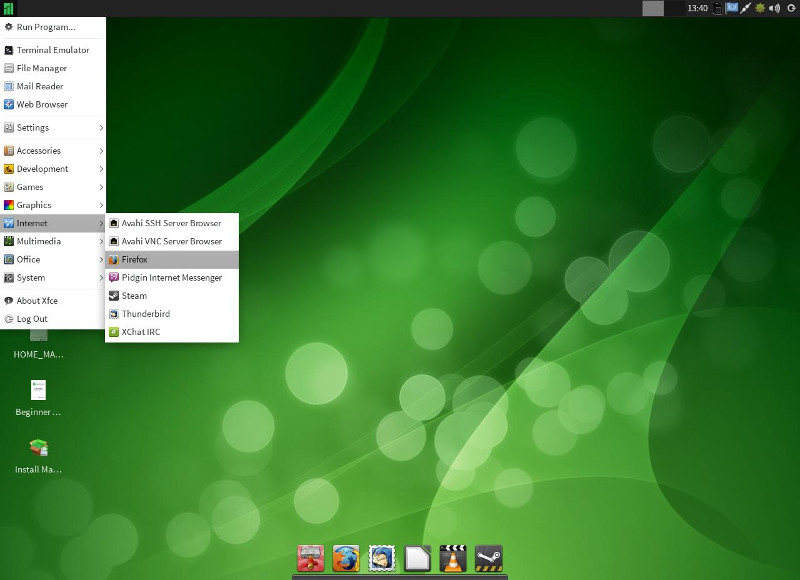Launch Steam from the bottom dock

(x=488, y=558)
